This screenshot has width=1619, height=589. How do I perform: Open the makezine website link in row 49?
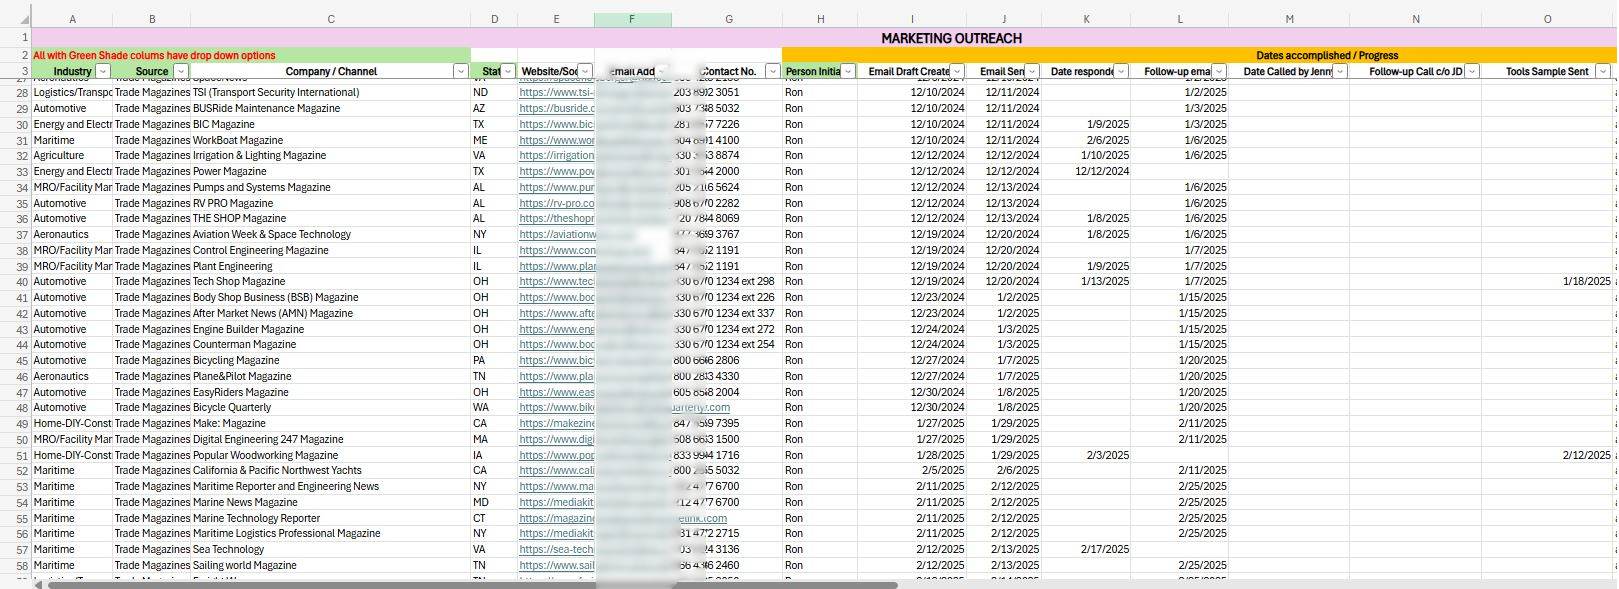tap(556, 423)
